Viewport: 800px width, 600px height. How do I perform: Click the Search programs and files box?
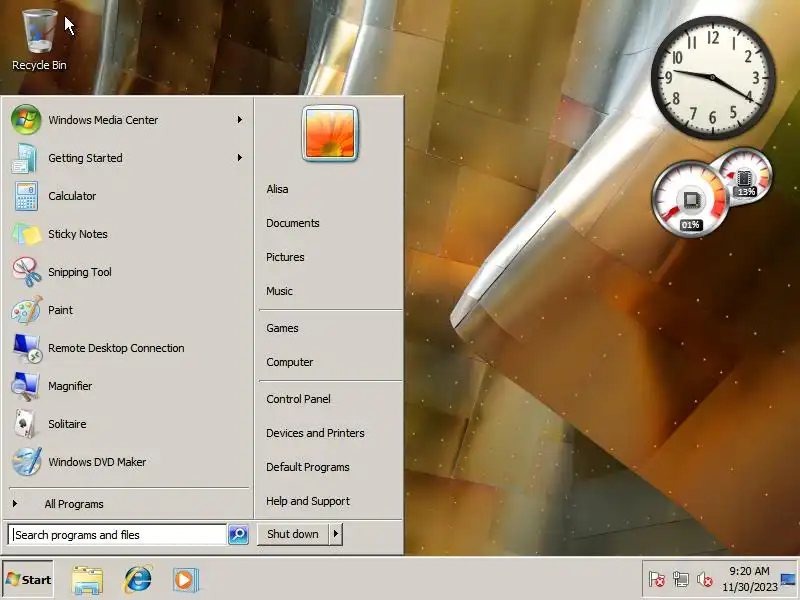(x=117, y=535)
